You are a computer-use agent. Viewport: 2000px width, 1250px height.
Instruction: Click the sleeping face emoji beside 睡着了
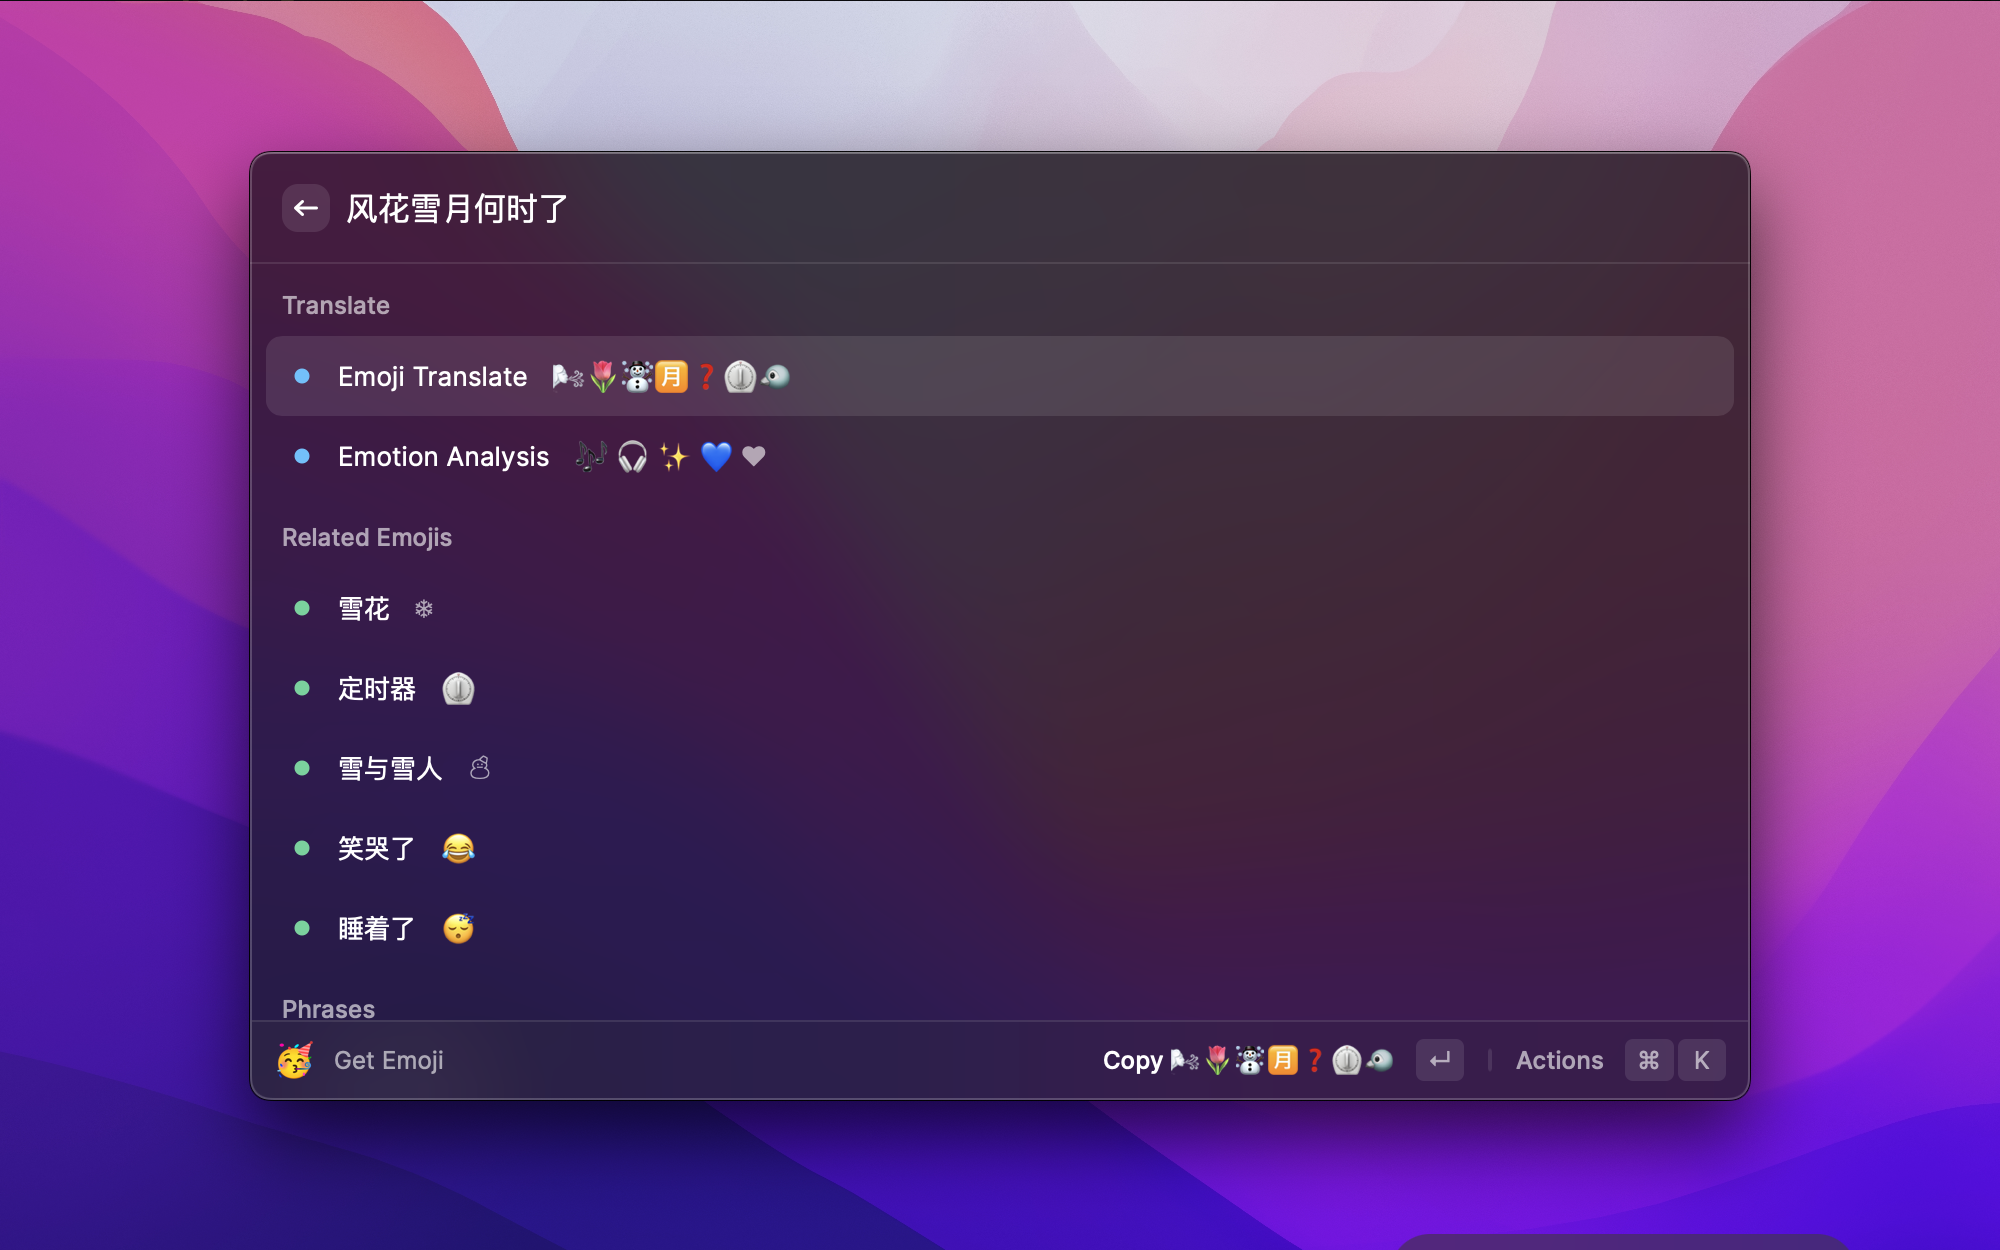coord(458,928)
